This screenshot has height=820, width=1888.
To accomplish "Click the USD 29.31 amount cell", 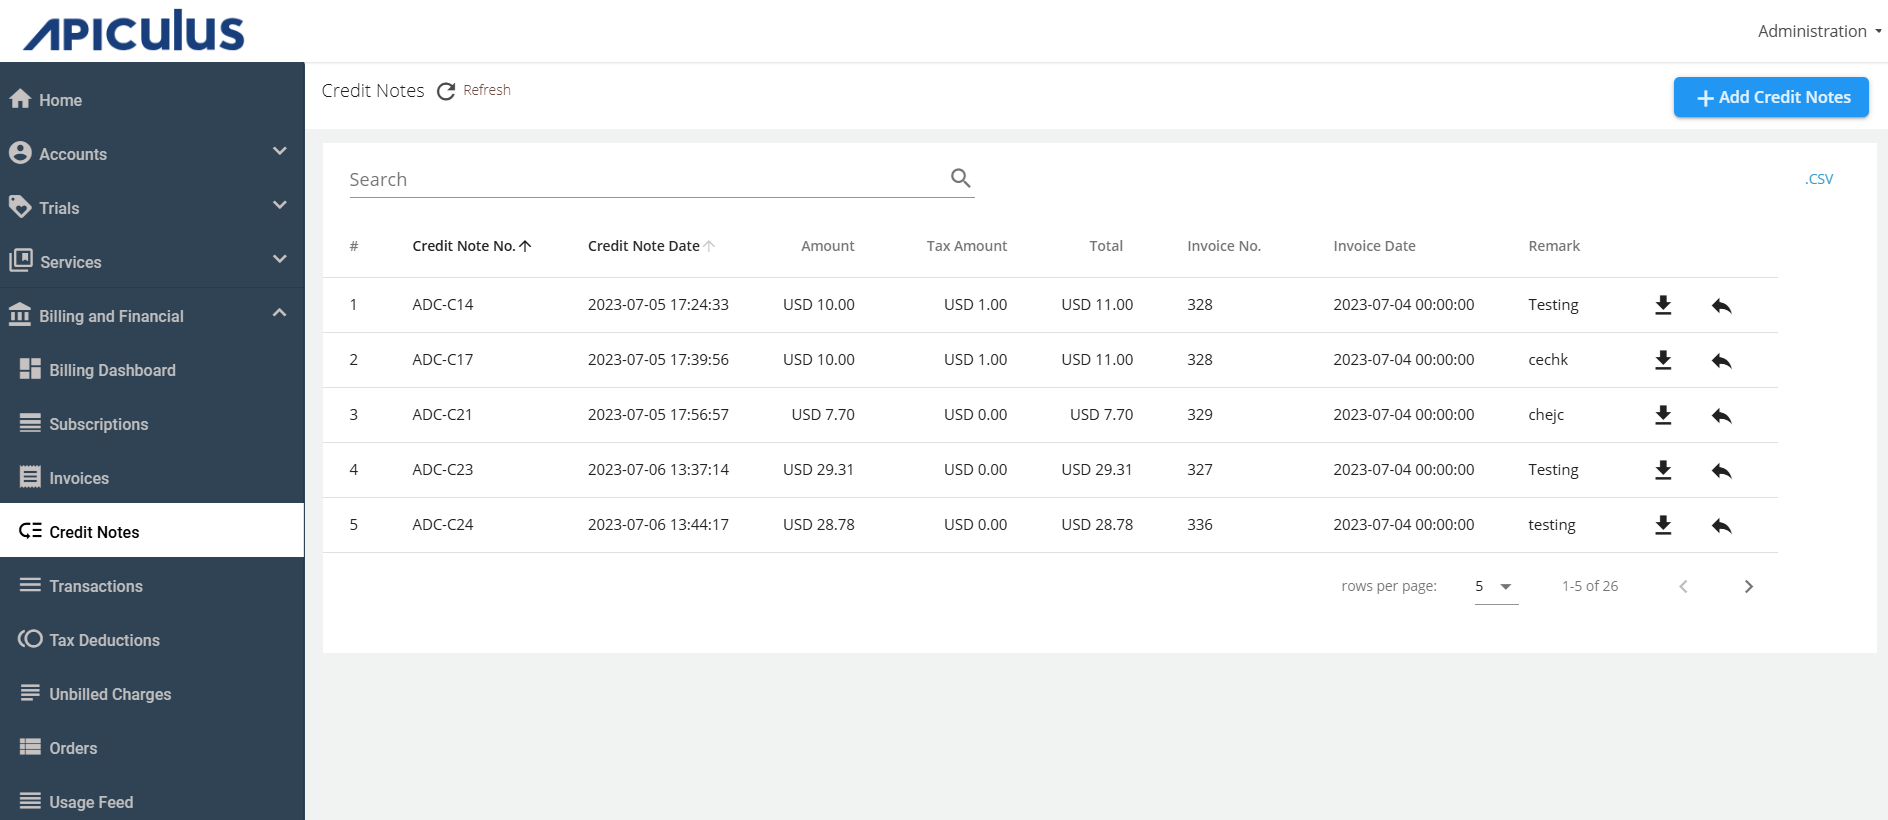I will click(x=818, y=470).
